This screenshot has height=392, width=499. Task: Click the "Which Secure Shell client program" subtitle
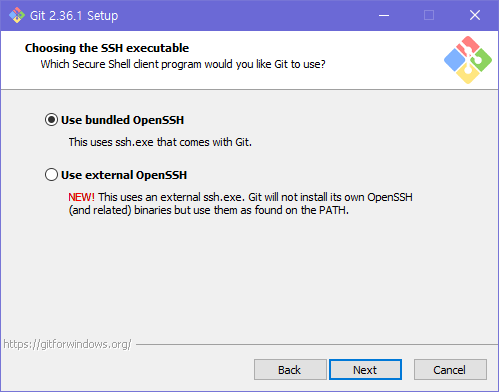pos(183,64)
